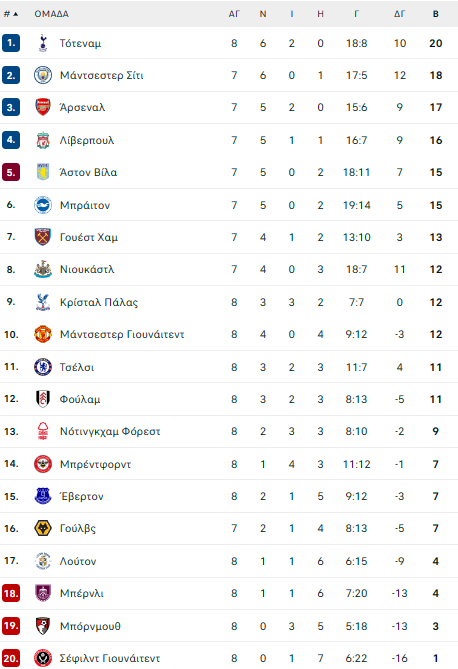Click the Arsenal club crest

43,107
